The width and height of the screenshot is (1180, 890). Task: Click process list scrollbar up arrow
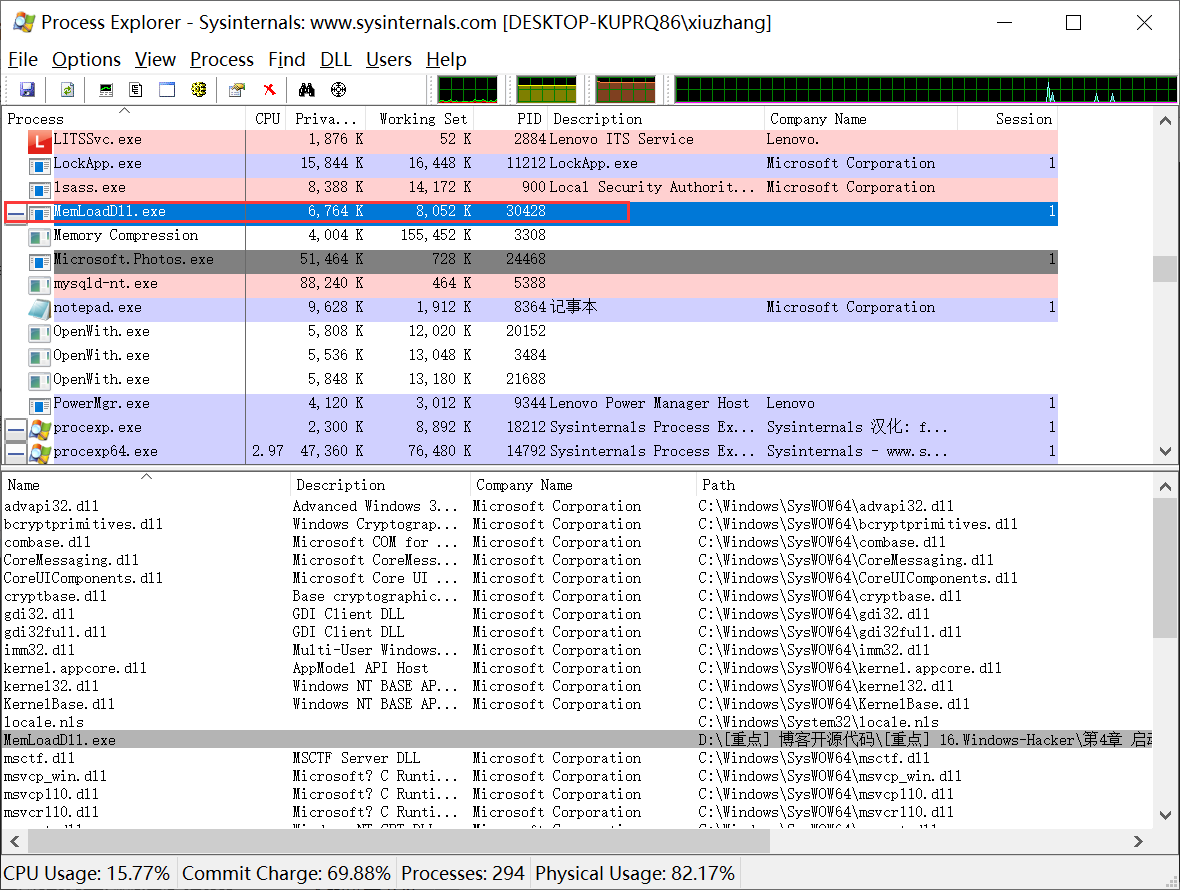pyautogui.click(x=1165, y=120)
